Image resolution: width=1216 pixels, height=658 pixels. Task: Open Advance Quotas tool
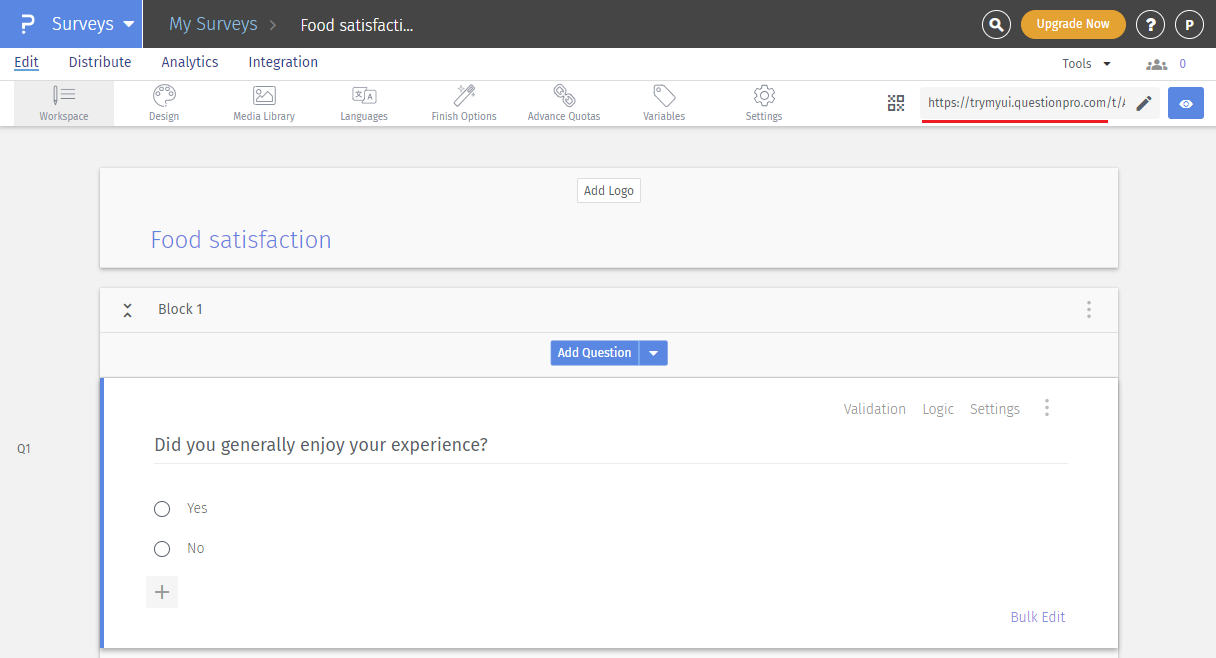(x=564, y=103)
